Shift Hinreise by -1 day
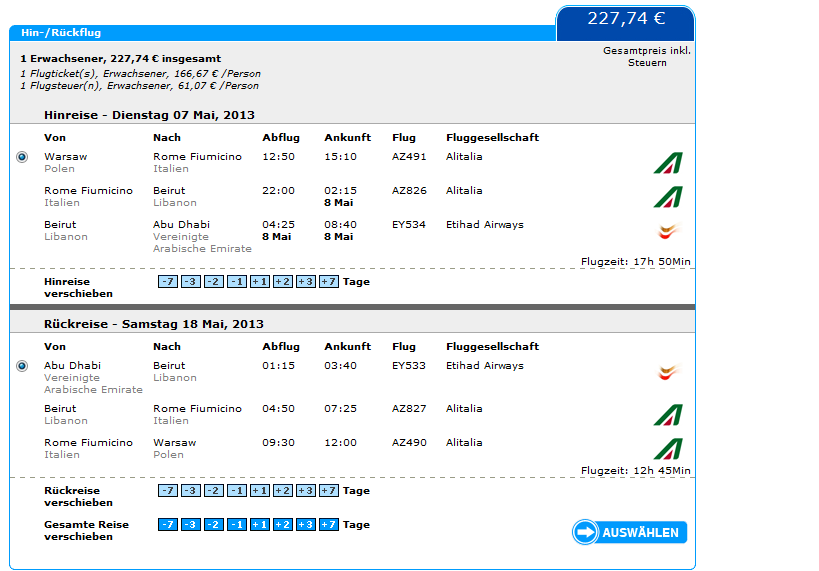The image size is (819, 571). [x=237, y=282]
